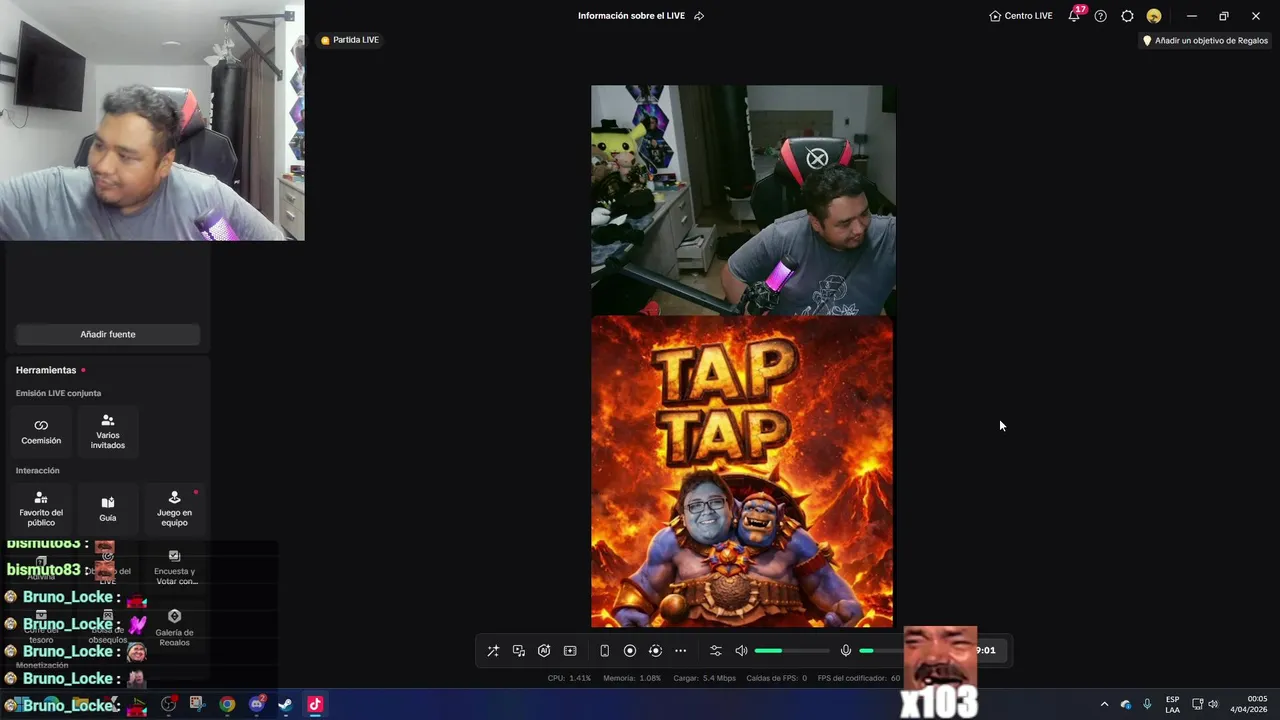This screenshot has width=1280, height=720.
Task: Click the dashed-circle replay capture icon
Action: coord(655,651)
